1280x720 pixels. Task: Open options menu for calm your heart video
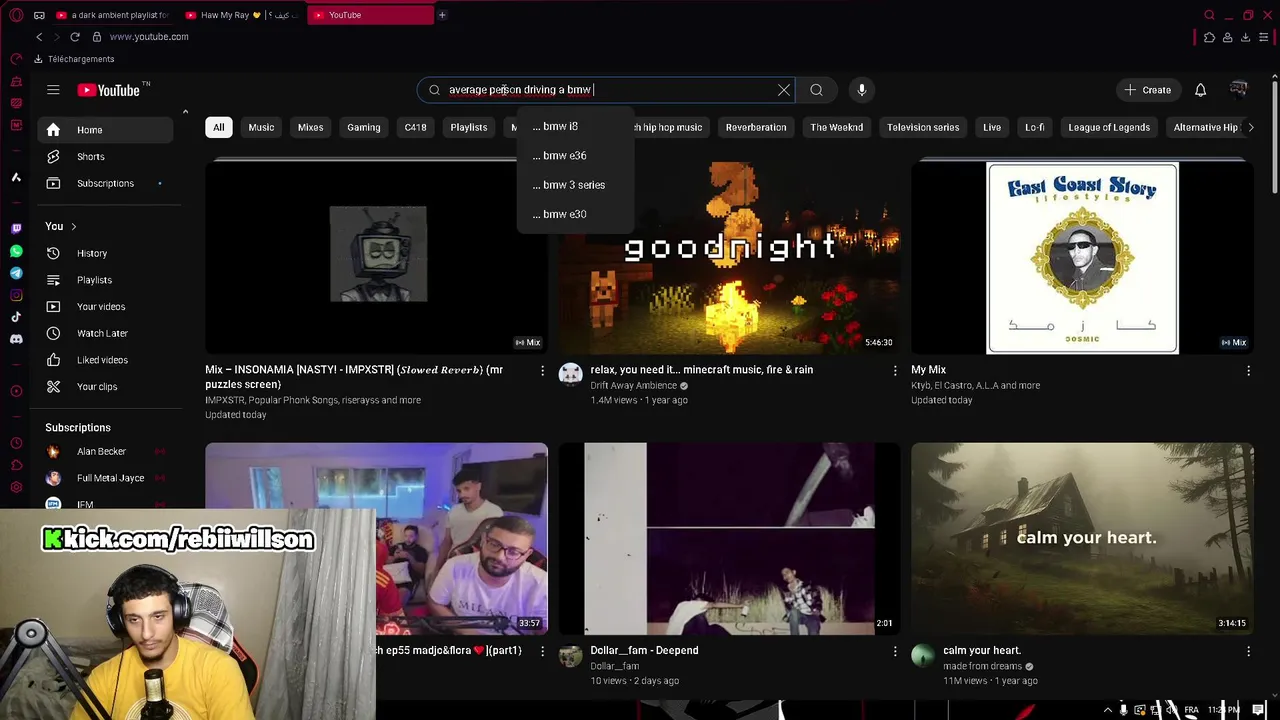coord(1248,652)
